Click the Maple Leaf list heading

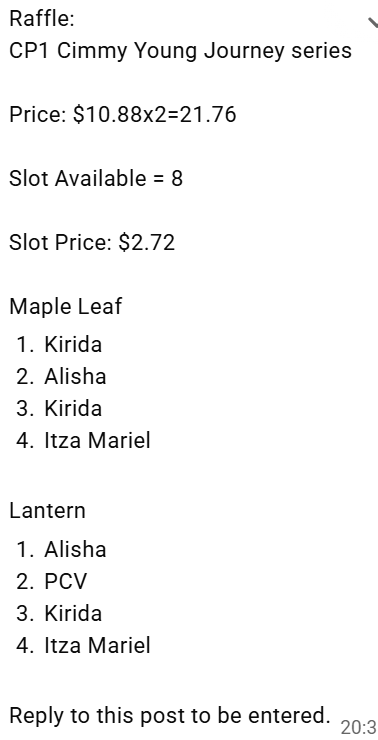[x=66, y=307]
